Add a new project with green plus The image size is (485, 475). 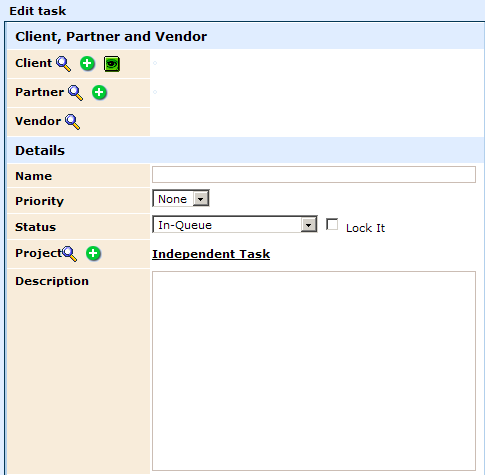point(93,253)
